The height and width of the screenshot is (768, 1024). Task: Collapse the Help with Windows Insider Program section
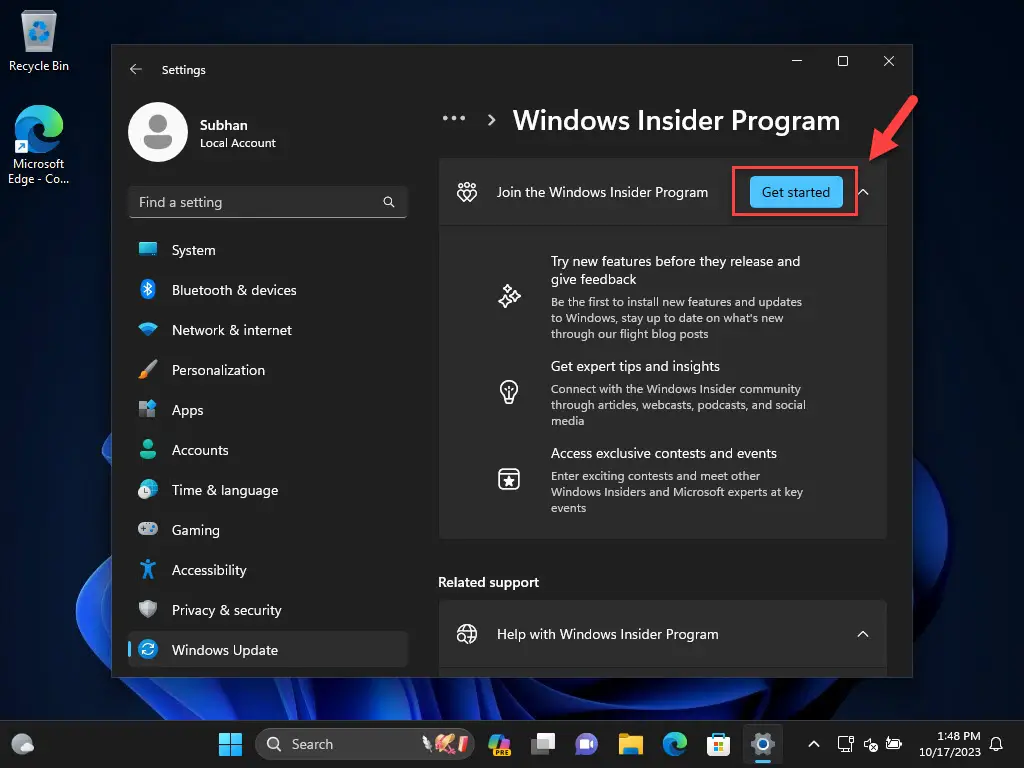[x=863, y=634]
